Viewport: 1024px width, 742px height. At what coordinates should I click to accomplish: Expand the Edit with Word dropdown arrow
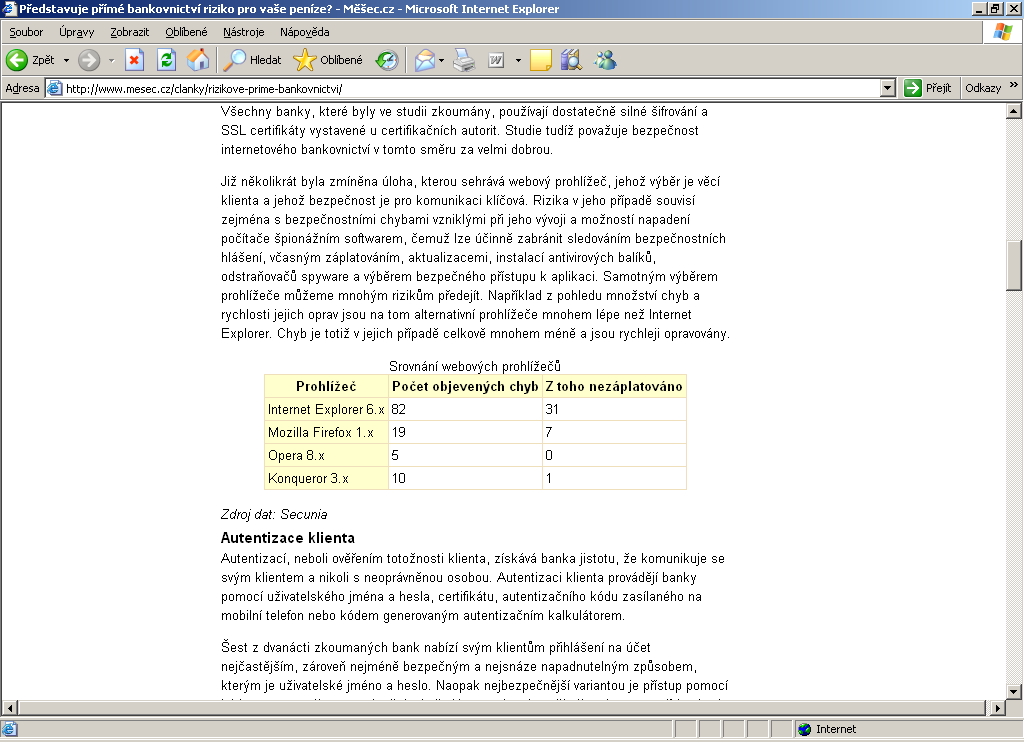tap(519, 61)
